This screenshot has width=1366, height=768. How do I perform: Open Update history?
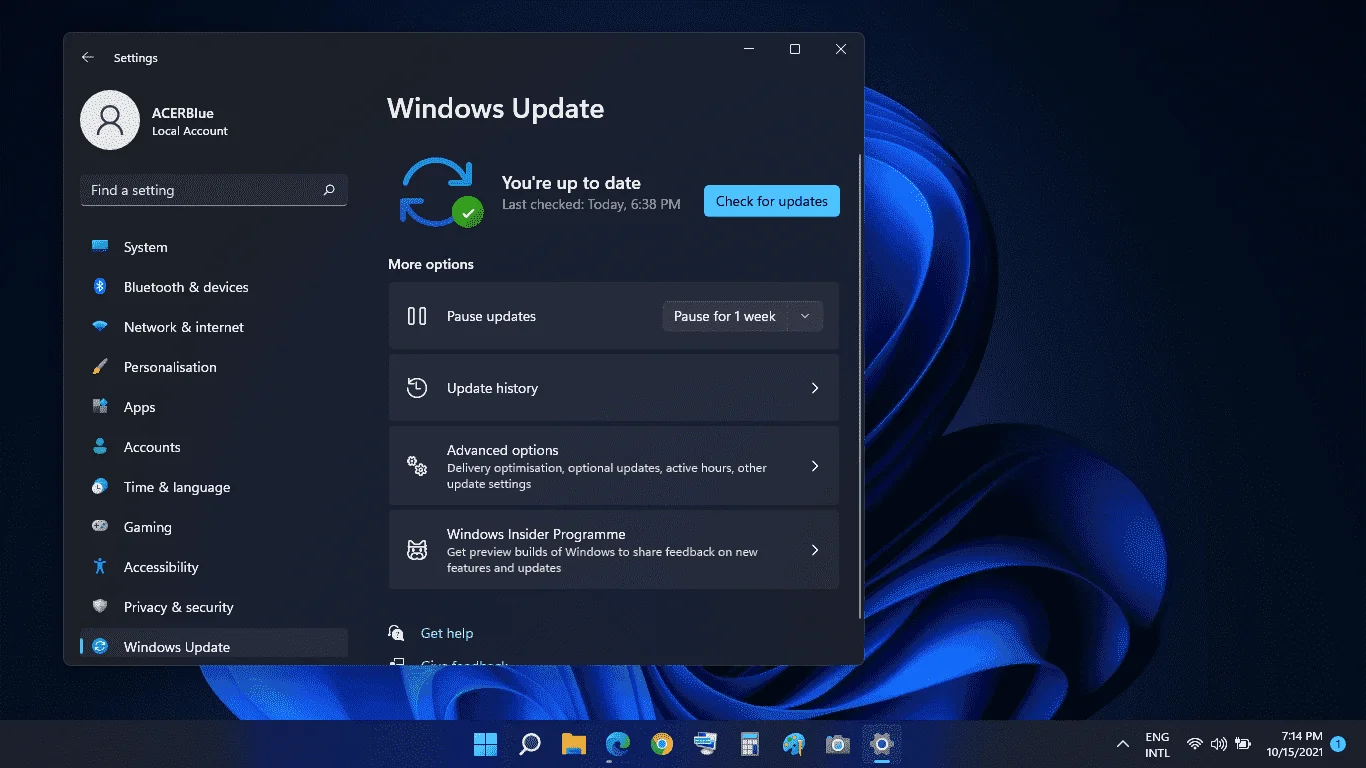point(613,388)
